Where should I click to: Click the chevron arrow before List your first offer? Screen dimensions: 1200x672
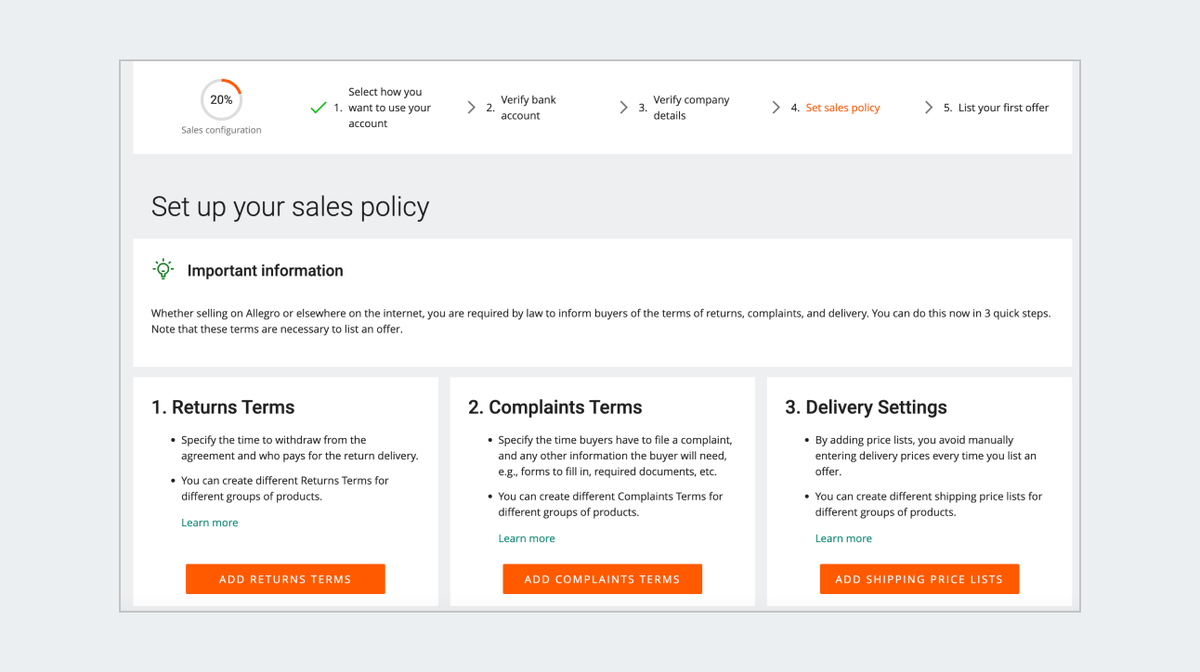929,108
